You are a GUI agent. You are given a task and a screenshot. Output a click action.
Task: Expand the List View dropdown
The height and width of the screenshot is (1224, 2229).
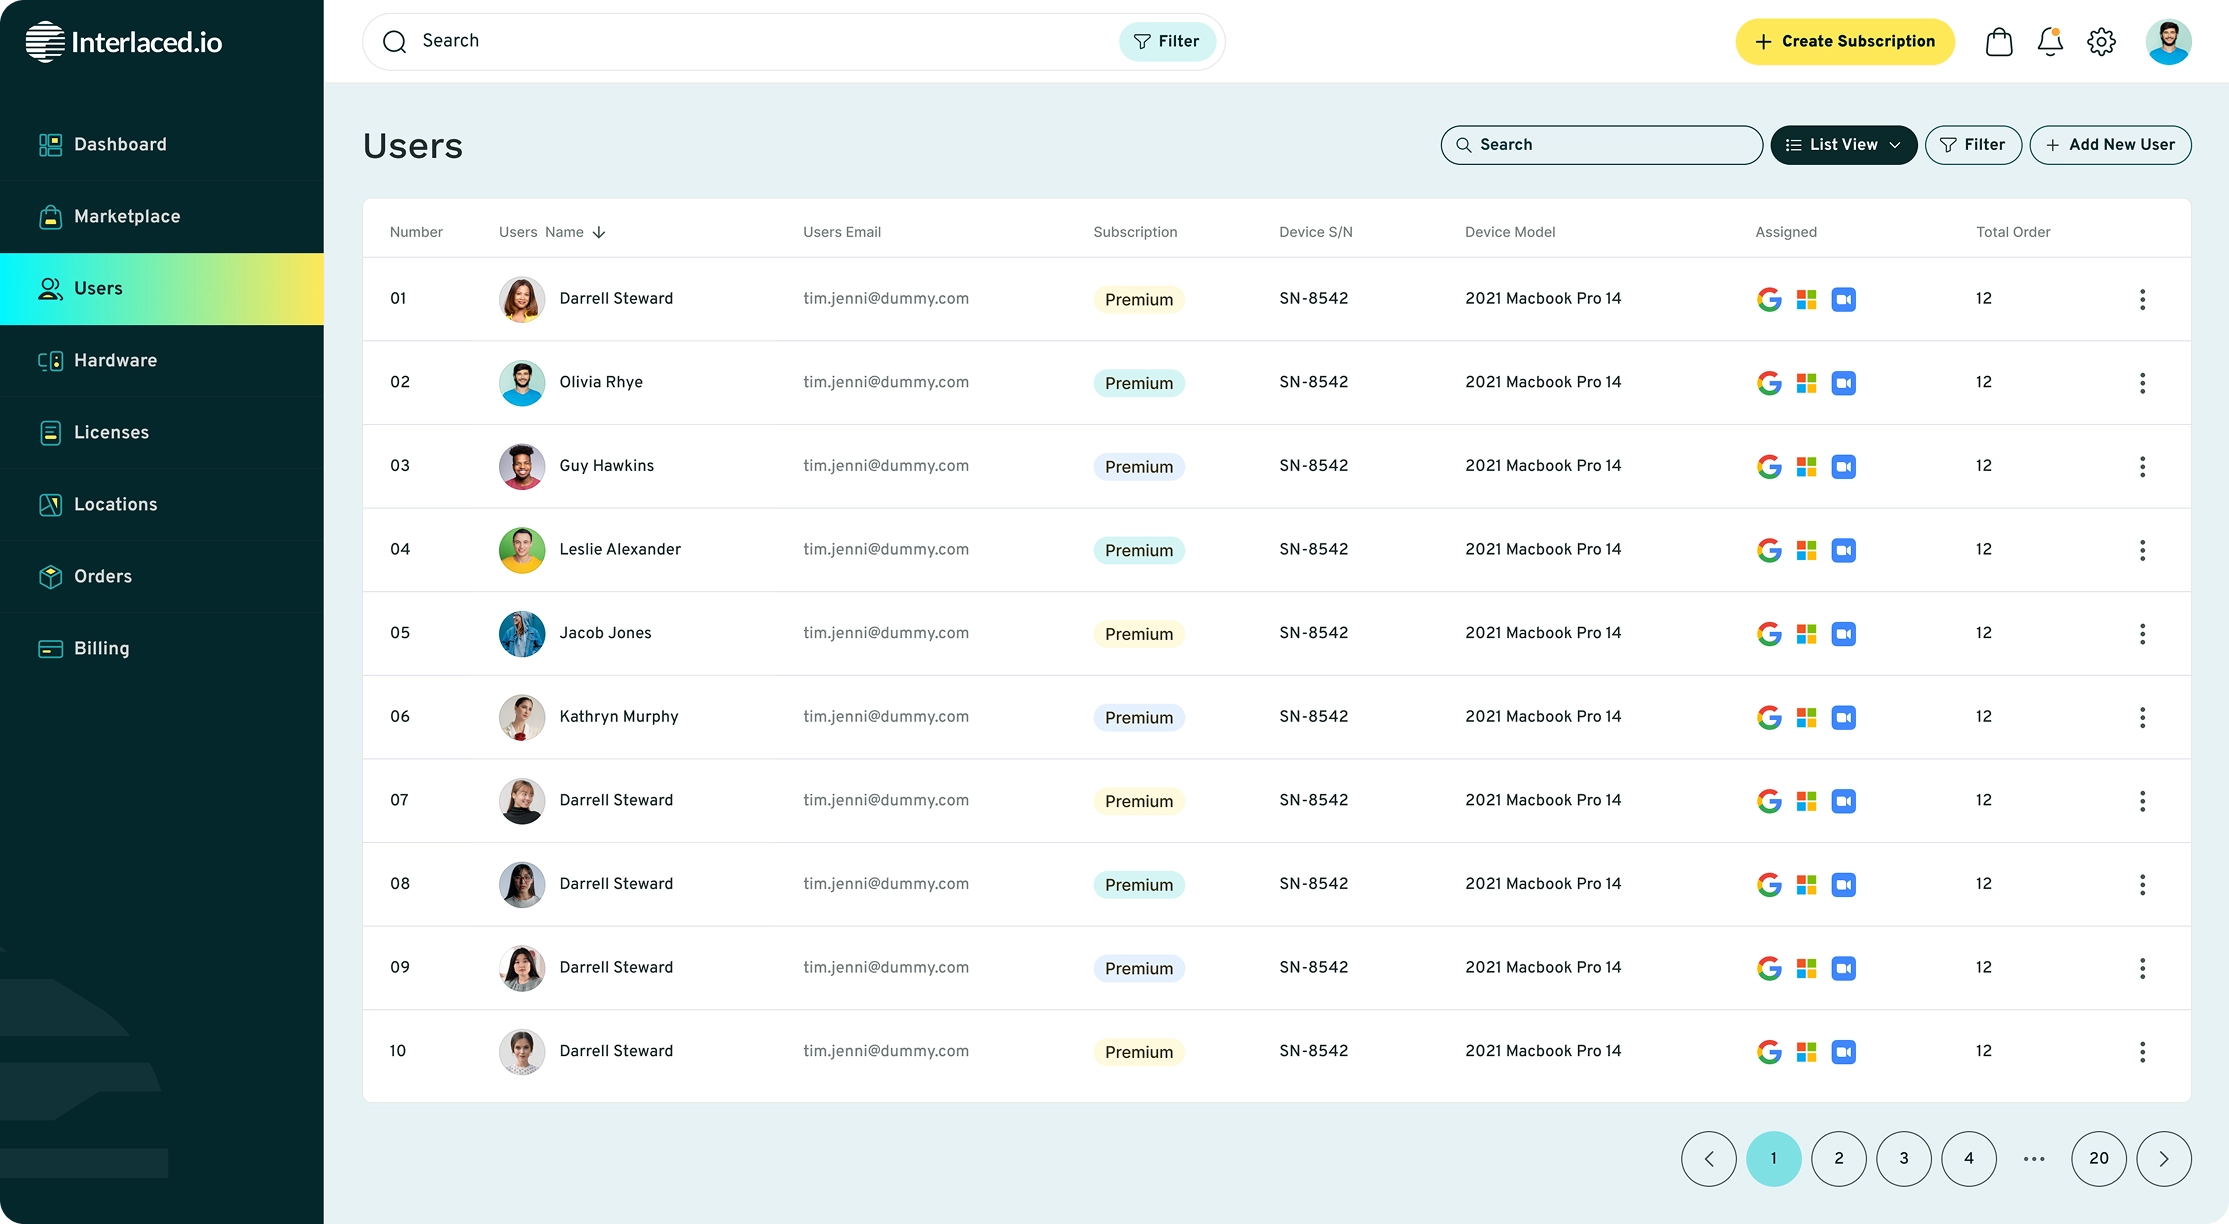1843,145
